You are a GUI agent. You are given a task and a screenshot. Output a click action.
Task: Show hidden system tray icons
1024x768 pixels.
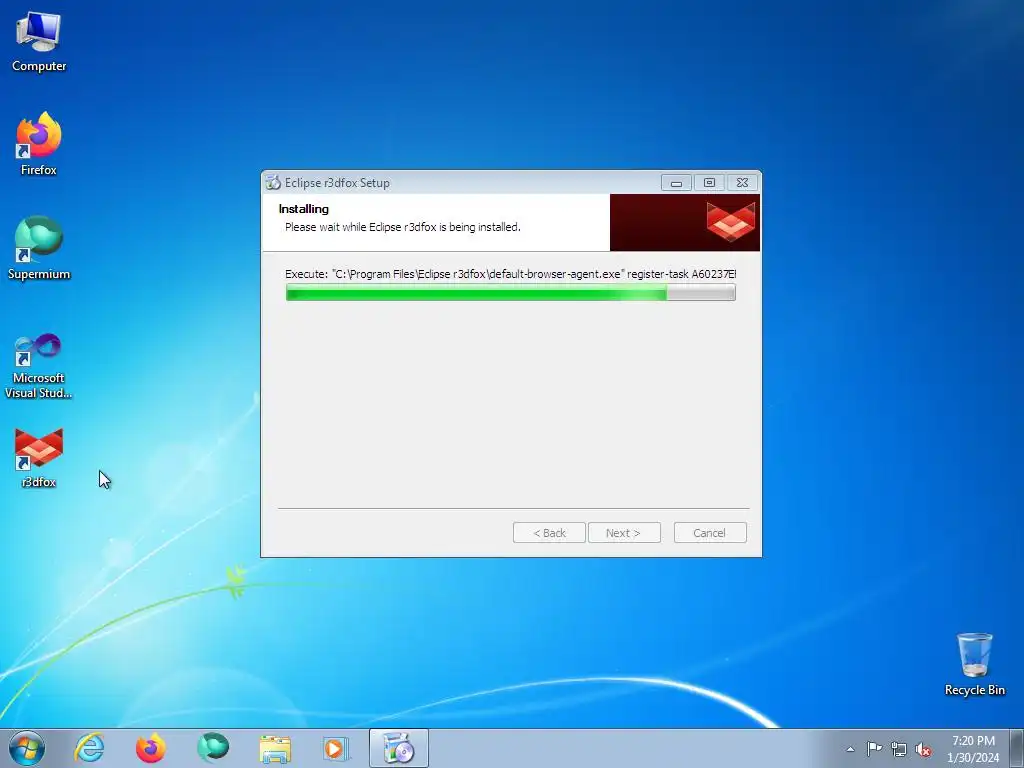pos(850,749)
